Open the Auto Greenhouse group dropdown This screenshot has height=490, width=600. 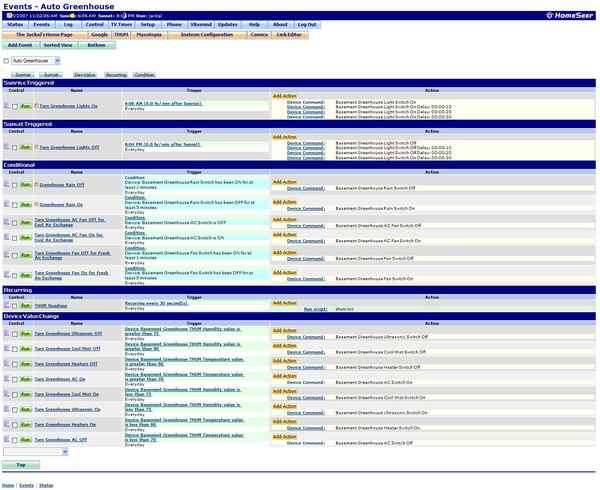(36, 60)
